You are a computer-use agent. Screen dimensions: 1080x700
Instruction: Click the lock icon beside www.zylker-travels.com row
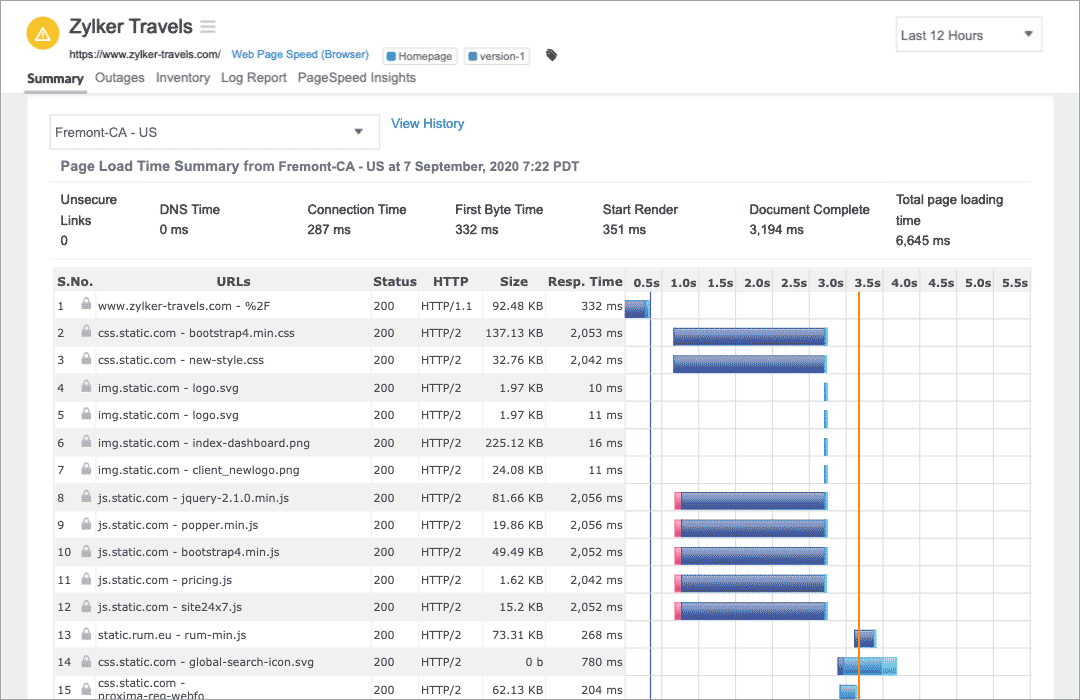(x=84, y=306)
